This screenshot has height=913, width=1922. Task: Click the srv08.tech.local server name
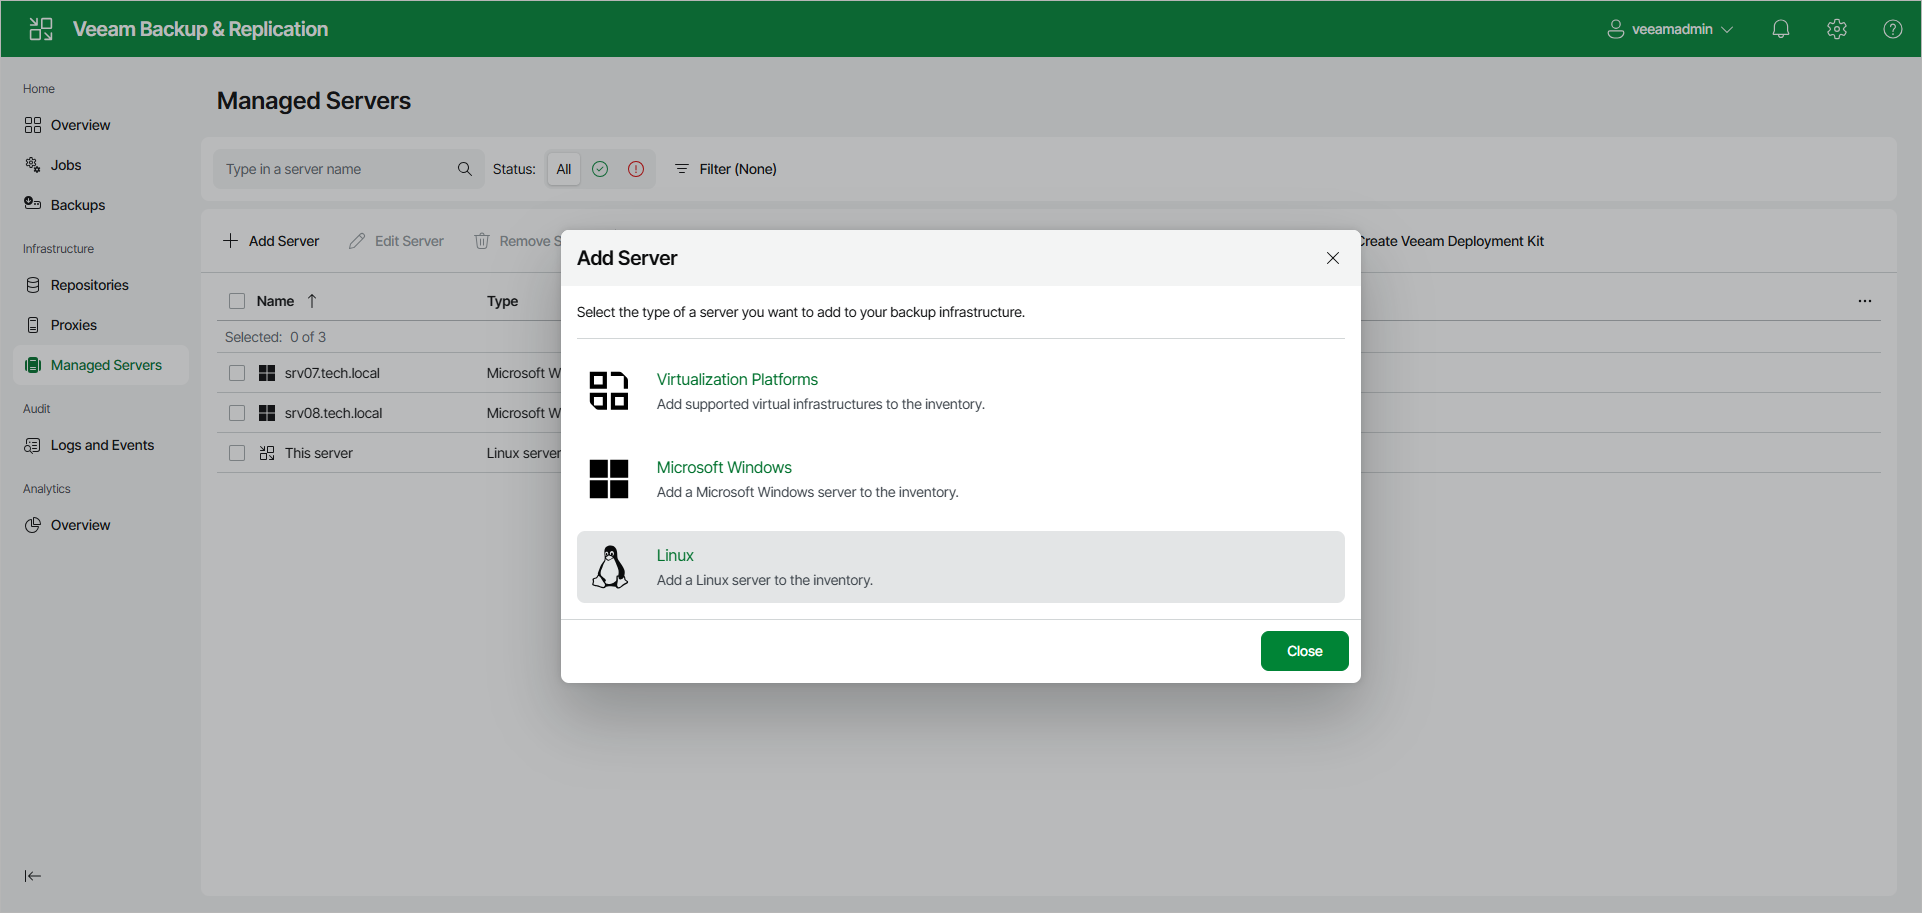tap(333, 413)
